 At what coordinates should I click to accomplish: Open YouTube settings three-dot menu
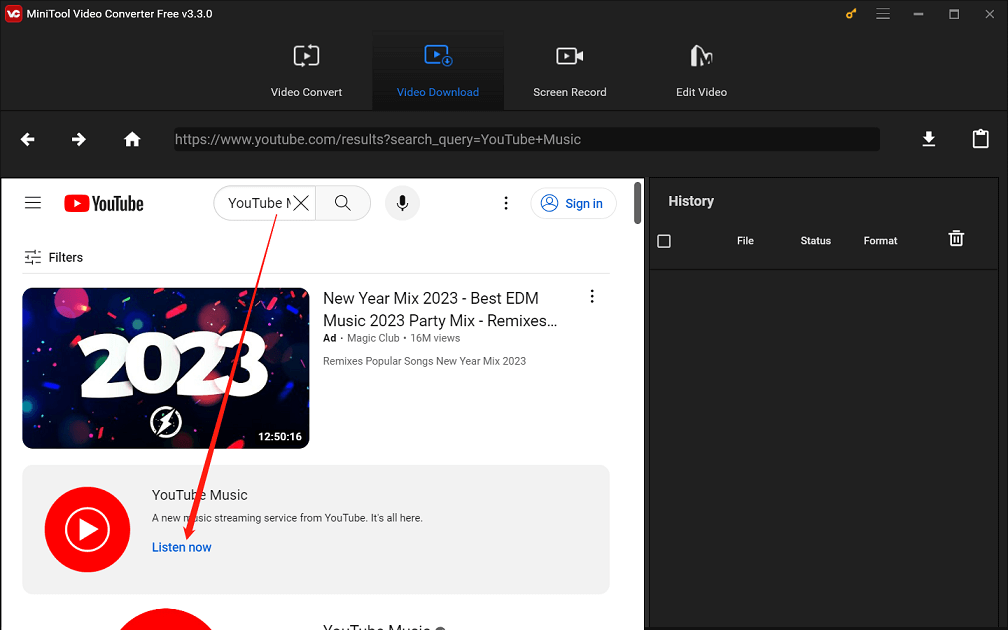point(506,203)
